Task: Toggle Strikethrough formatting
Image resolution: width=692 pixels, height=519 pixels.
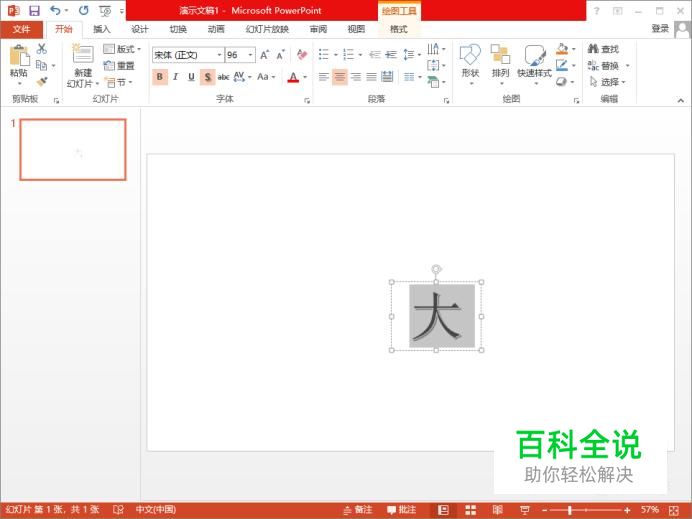Action: pyautogui.click(x=223, y=77)
